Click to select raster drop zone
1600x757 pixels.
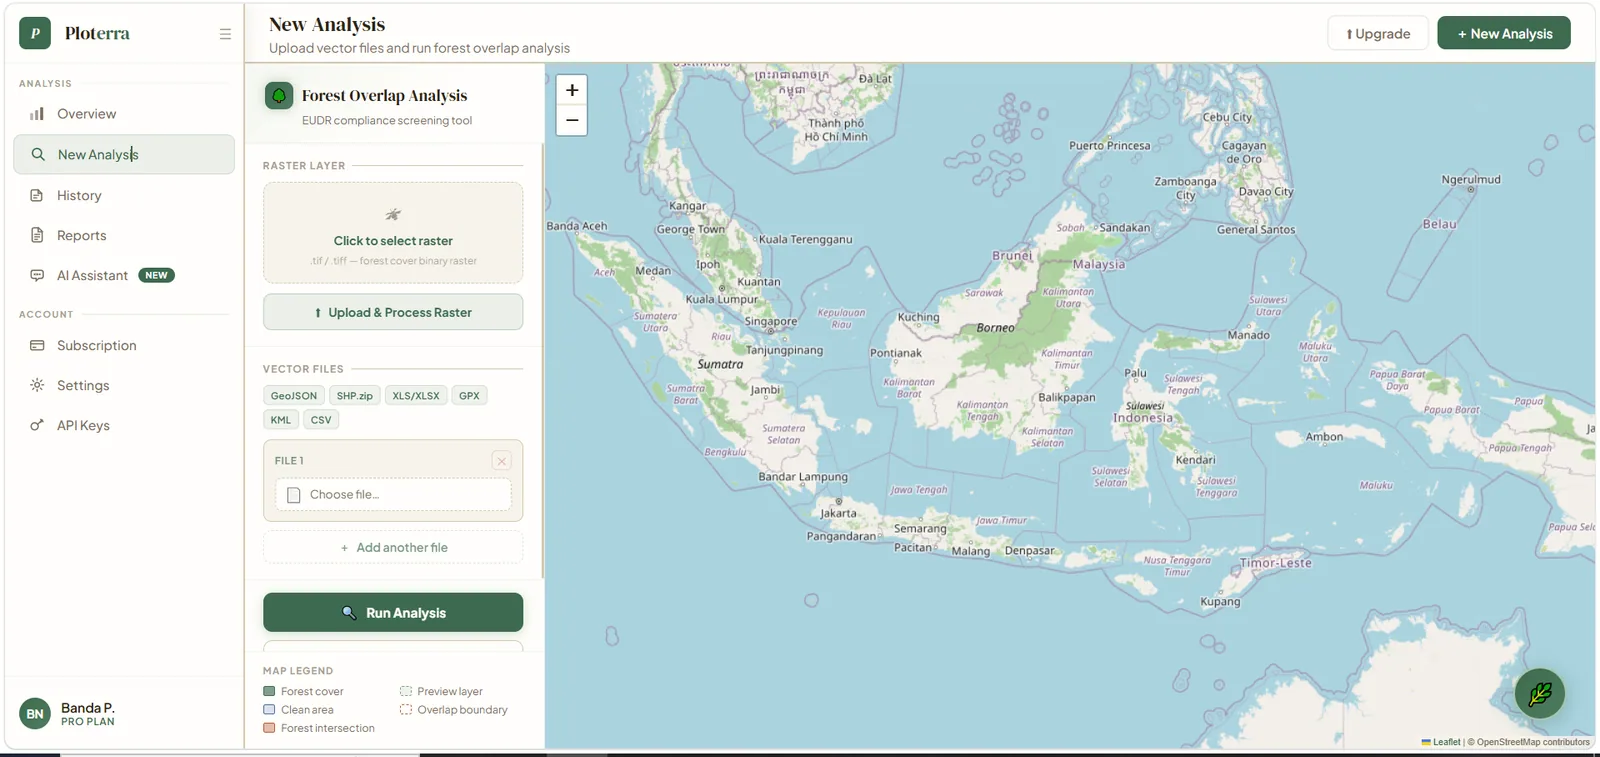(x=393, y=233)
